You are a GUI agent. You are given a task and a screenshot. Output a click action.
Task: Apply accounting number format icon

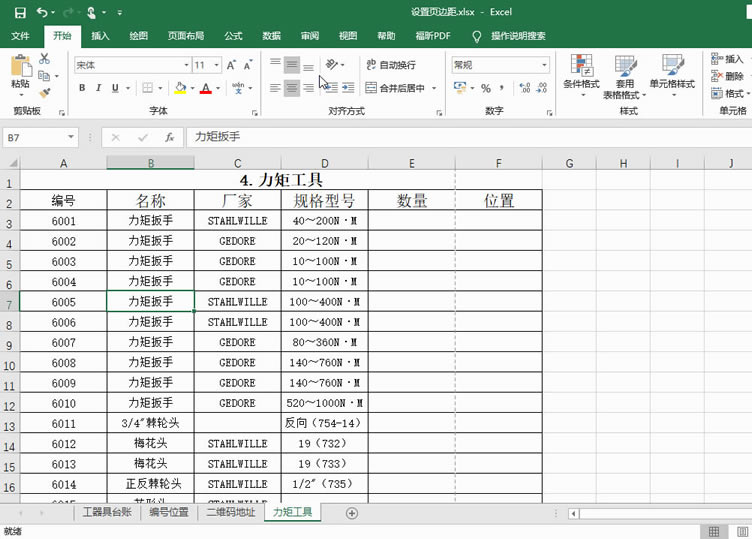[460, 88]
